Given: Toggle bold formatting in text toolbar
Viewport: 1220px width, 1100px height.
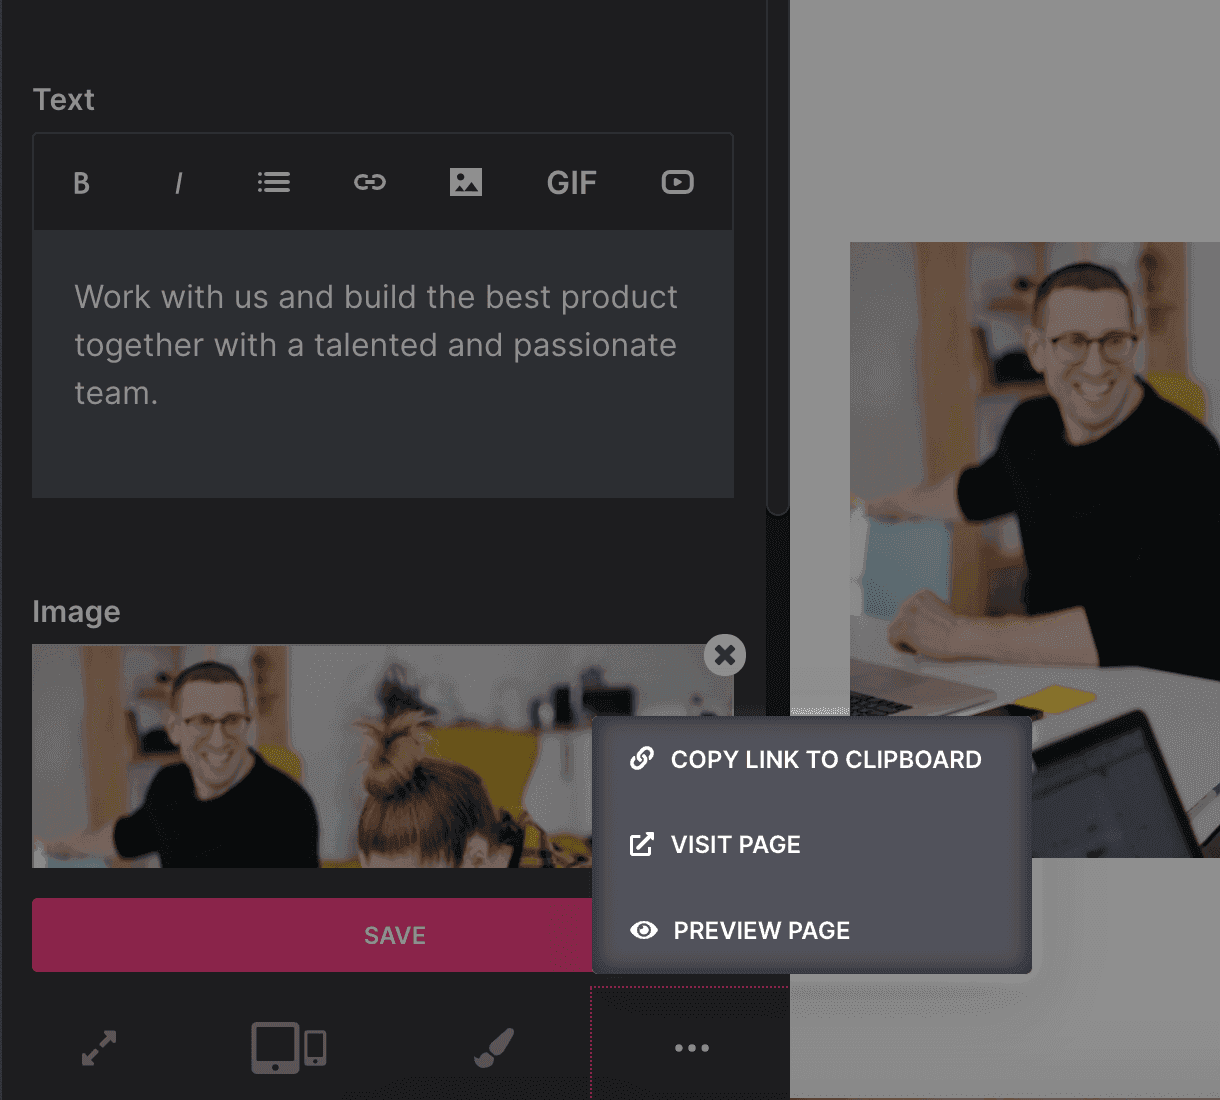Looking at the screenshot, I should 82,183.
